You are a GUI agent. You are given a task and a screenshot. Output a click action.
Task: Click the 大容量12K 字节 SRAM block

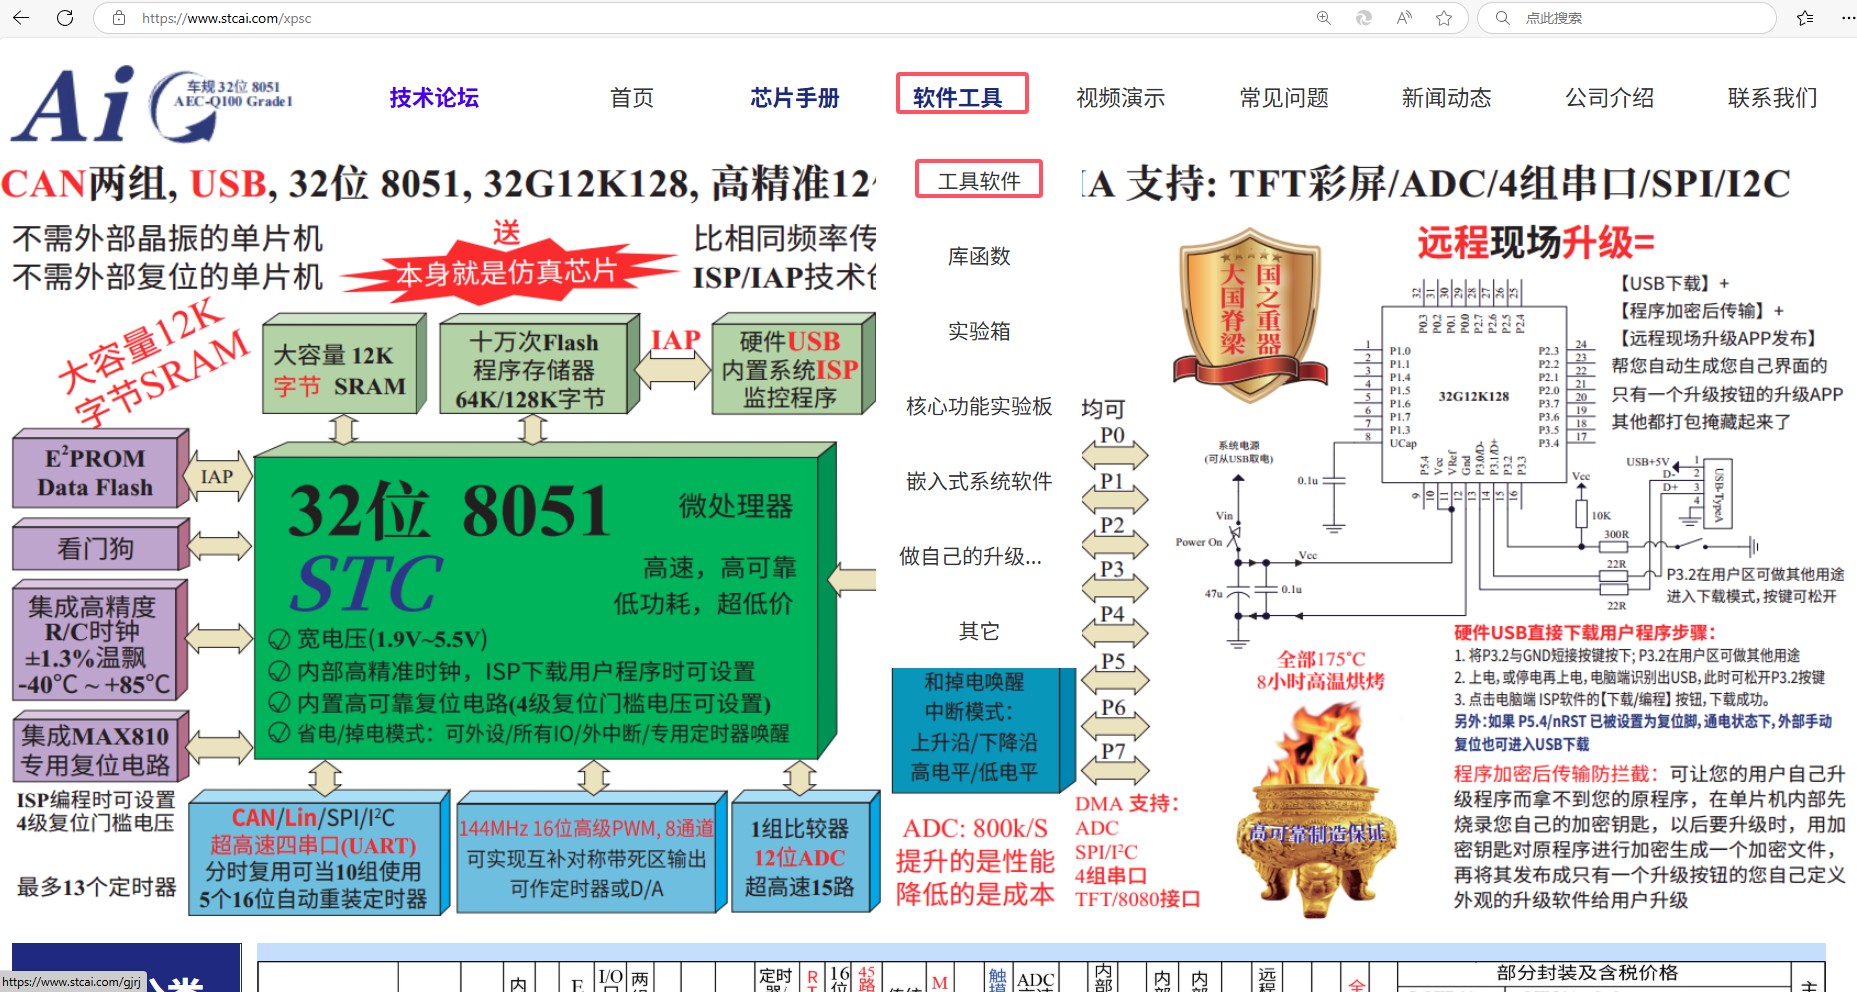coord(343,366)
